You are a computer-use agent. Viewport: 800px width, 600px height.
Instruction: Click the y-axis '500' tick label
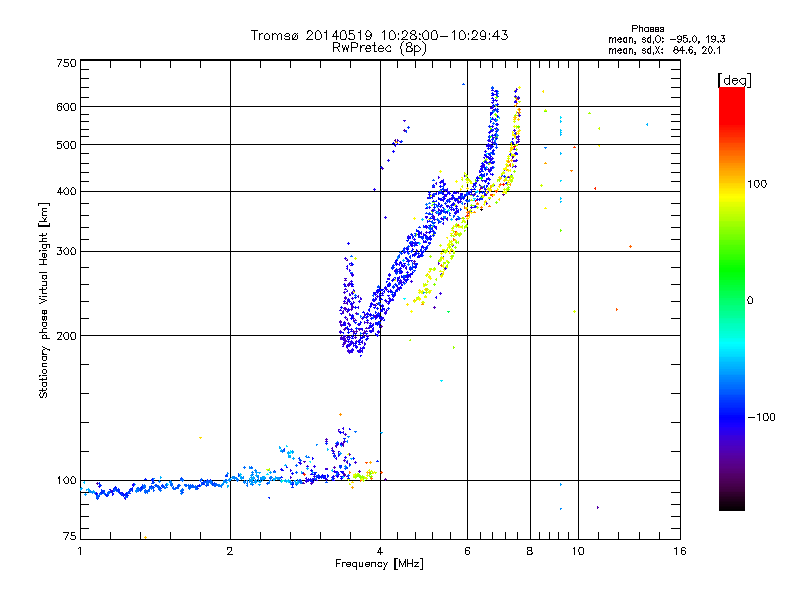(66, 145)
